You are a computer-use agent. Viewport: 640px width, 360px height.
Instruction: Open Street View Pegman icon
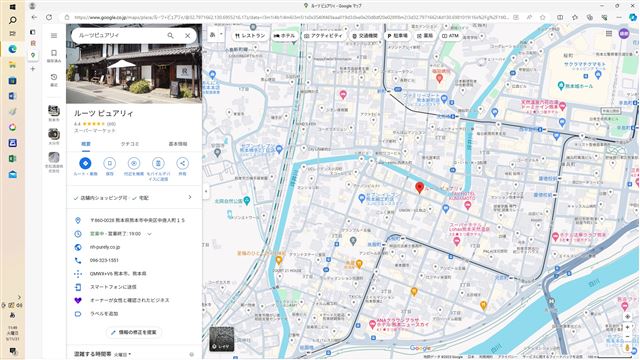point(627,348)
